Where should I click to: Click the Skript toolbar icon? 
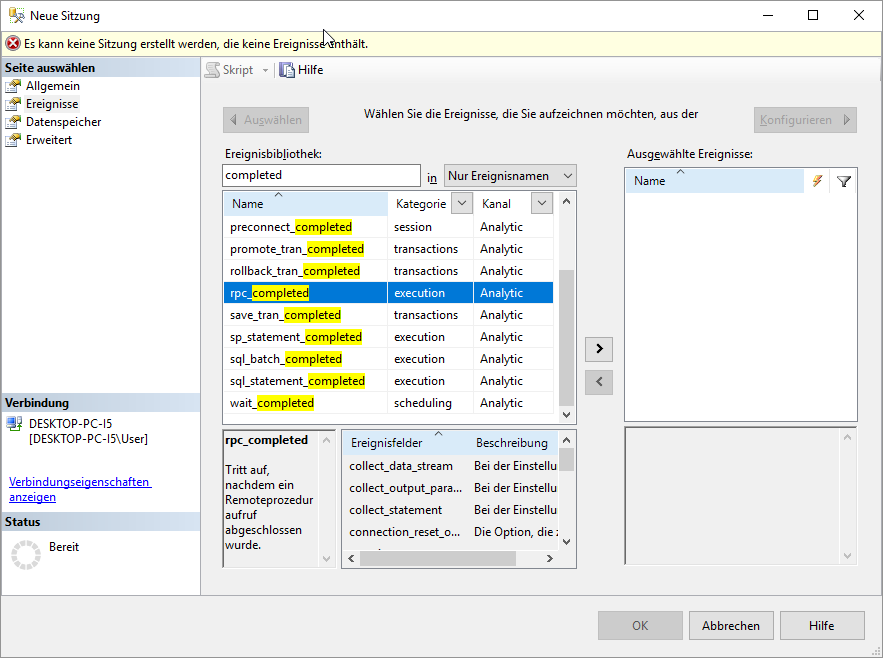click(x=213, y=70)
